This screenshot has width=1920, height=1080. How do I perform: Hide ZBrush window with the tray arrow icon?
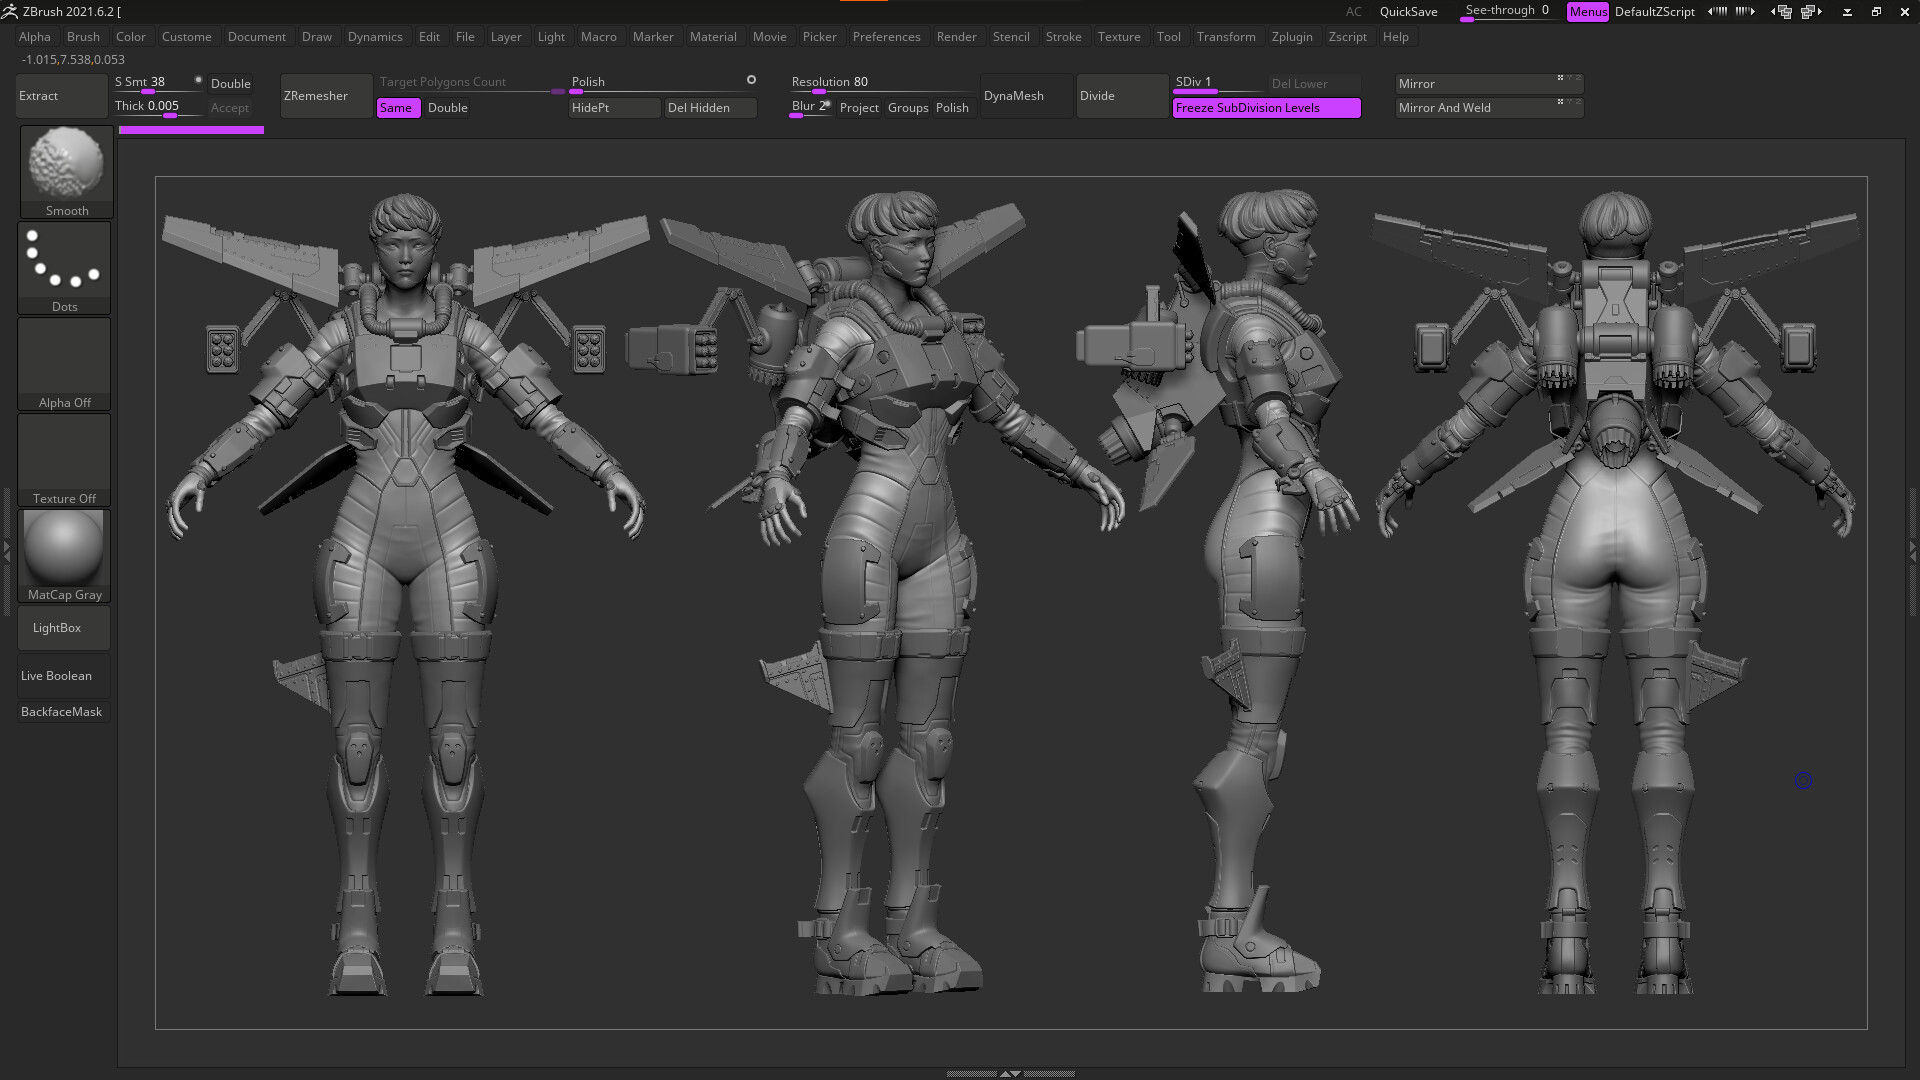1847,12
